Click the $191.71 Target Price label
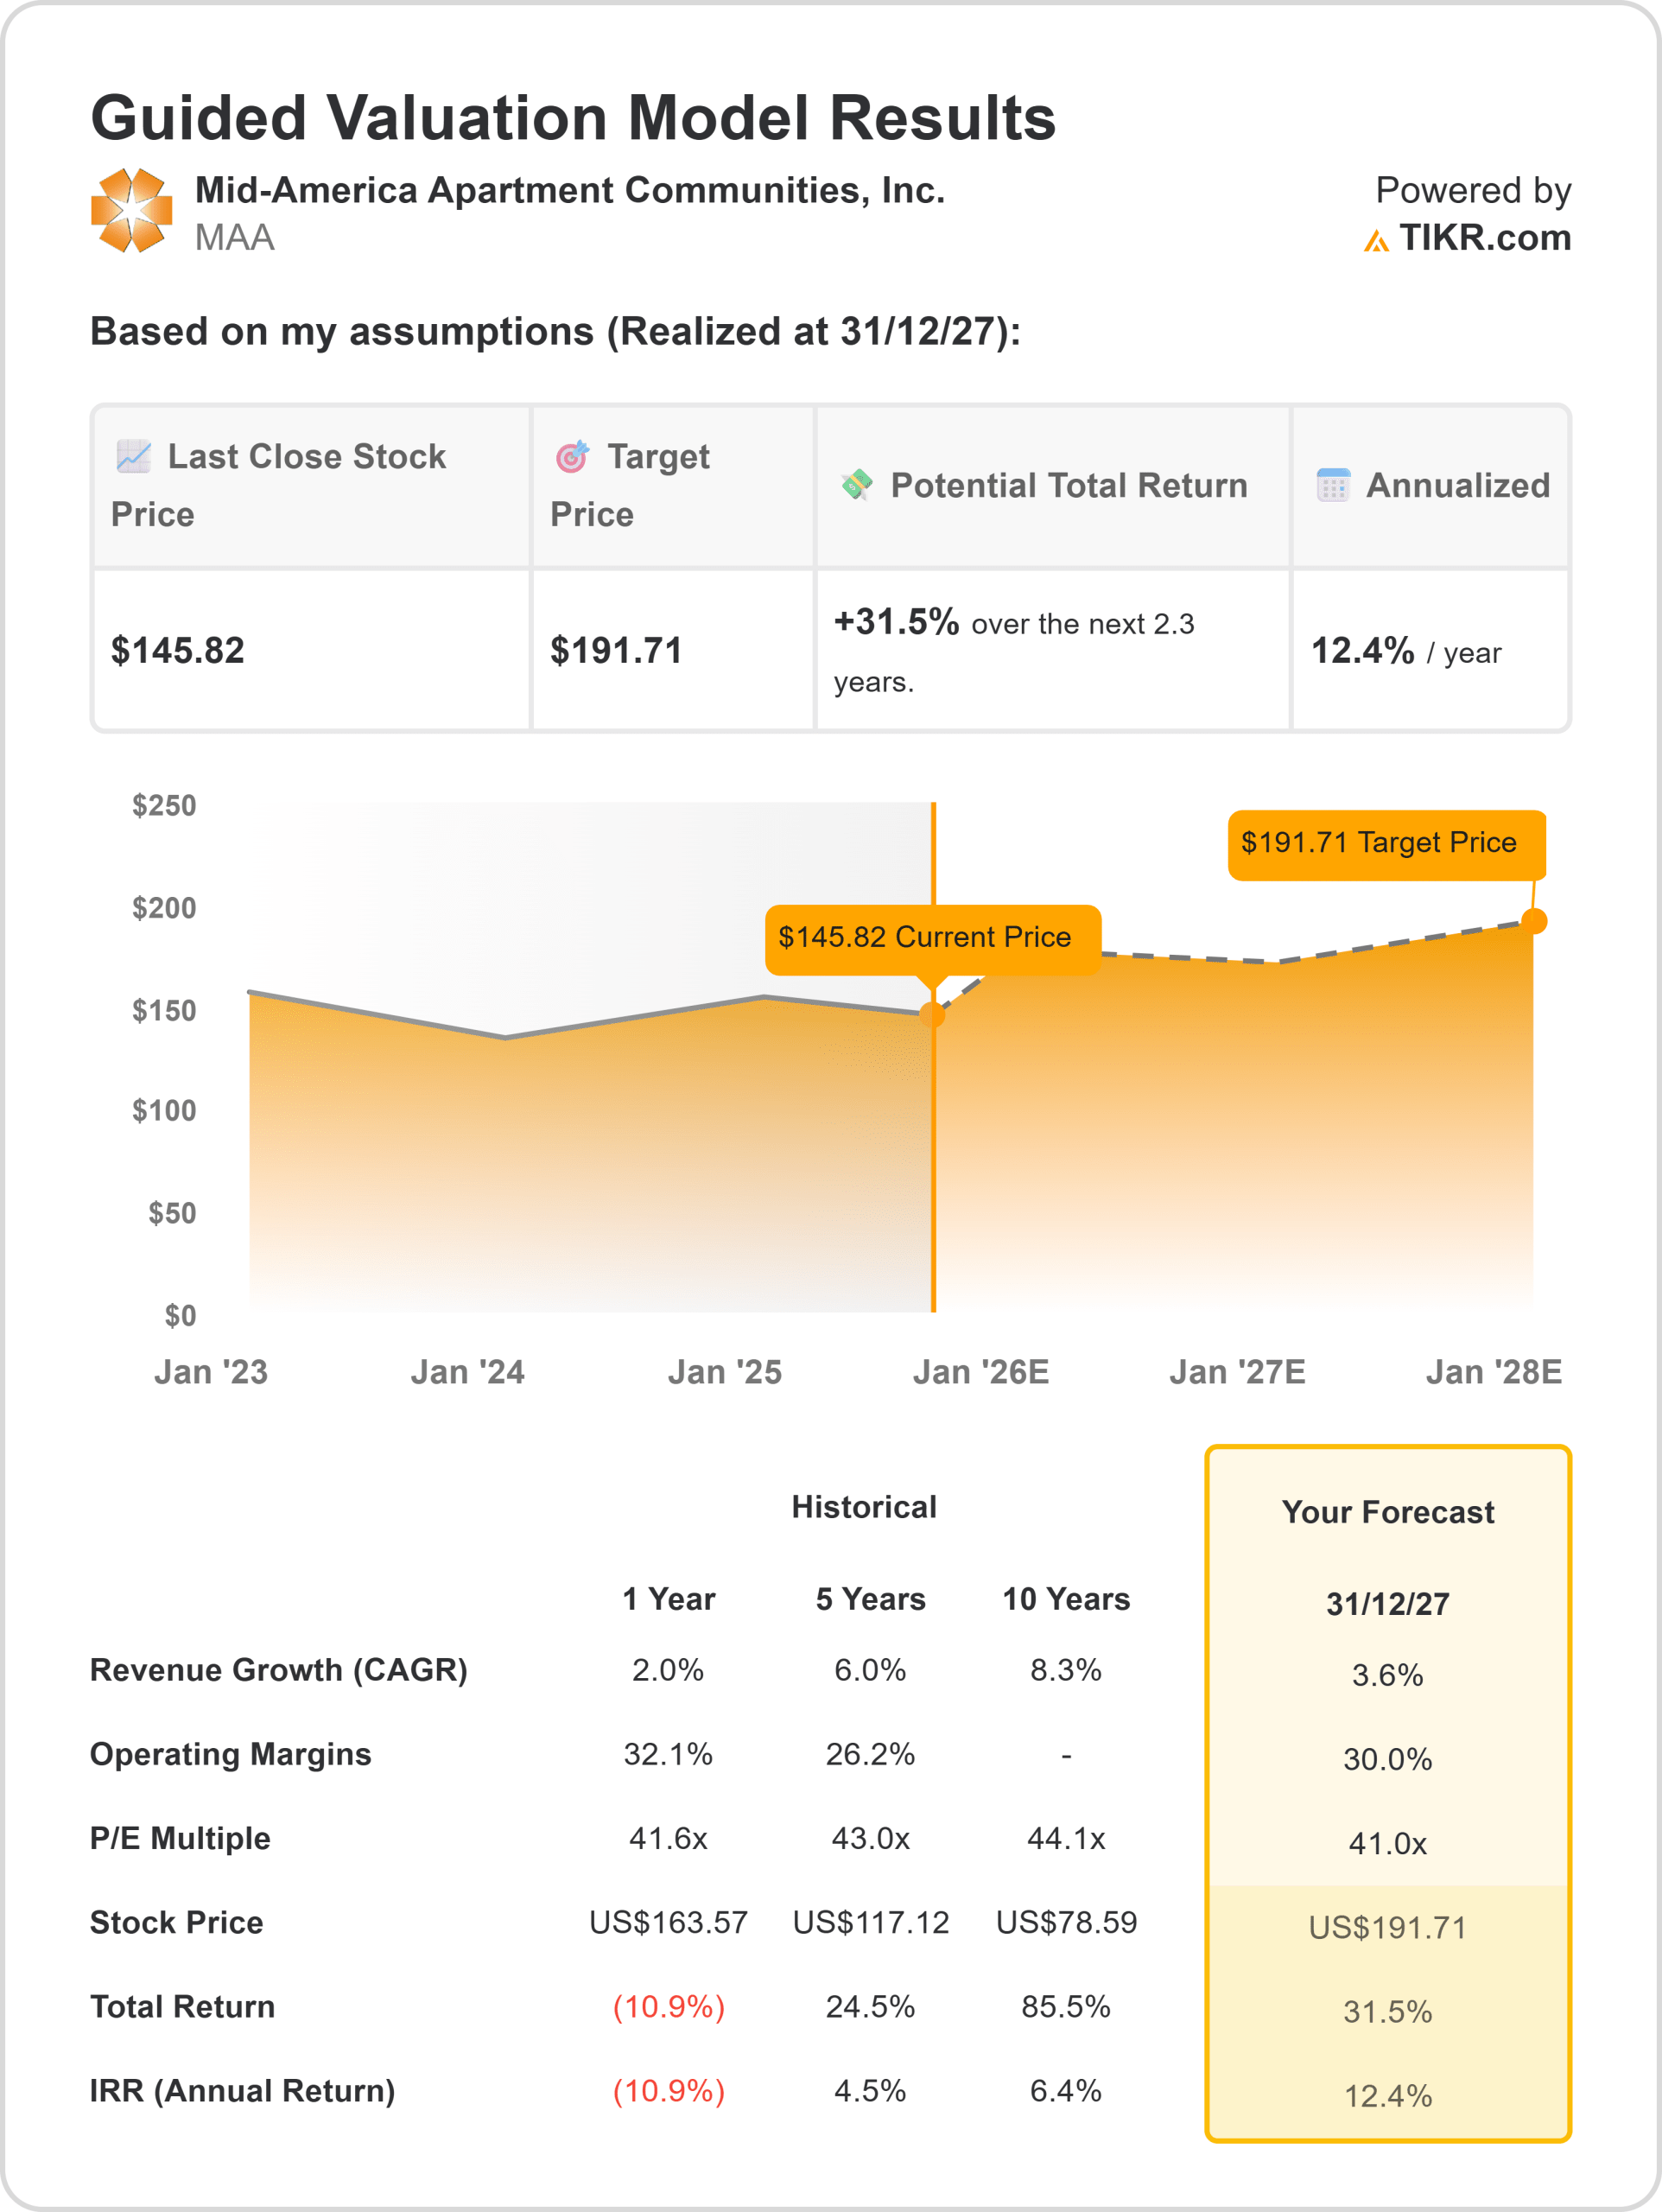 click(1378, 843)
